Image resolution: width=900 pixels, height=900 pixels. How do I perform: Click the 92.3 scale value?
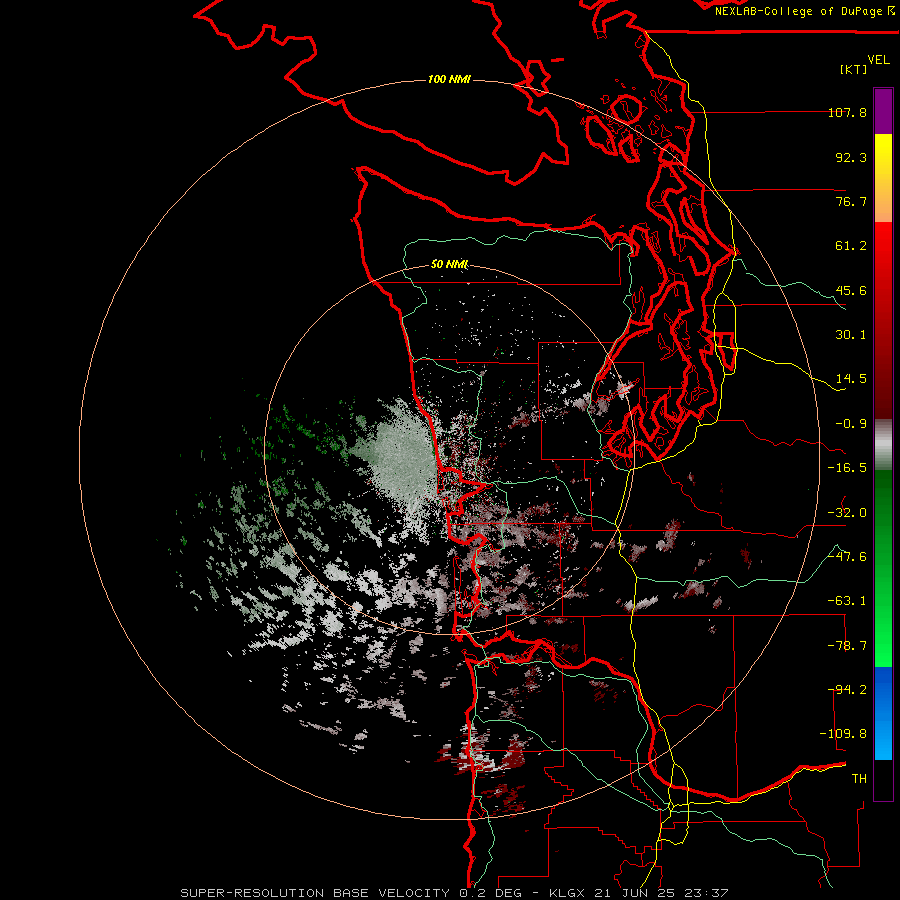pyautogui.click(x=851, y=157)
